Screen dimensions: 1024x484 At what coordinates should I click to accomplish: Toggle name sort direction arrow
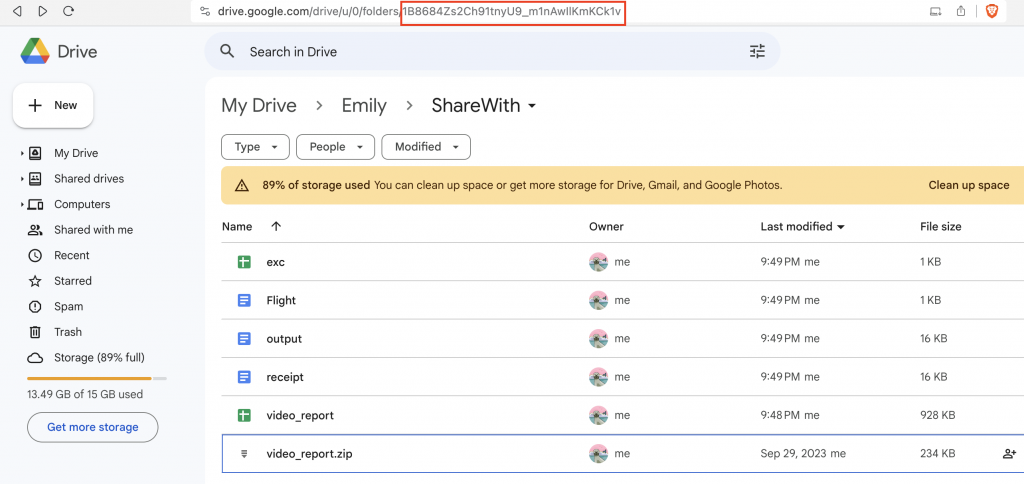tap(276, 227)
